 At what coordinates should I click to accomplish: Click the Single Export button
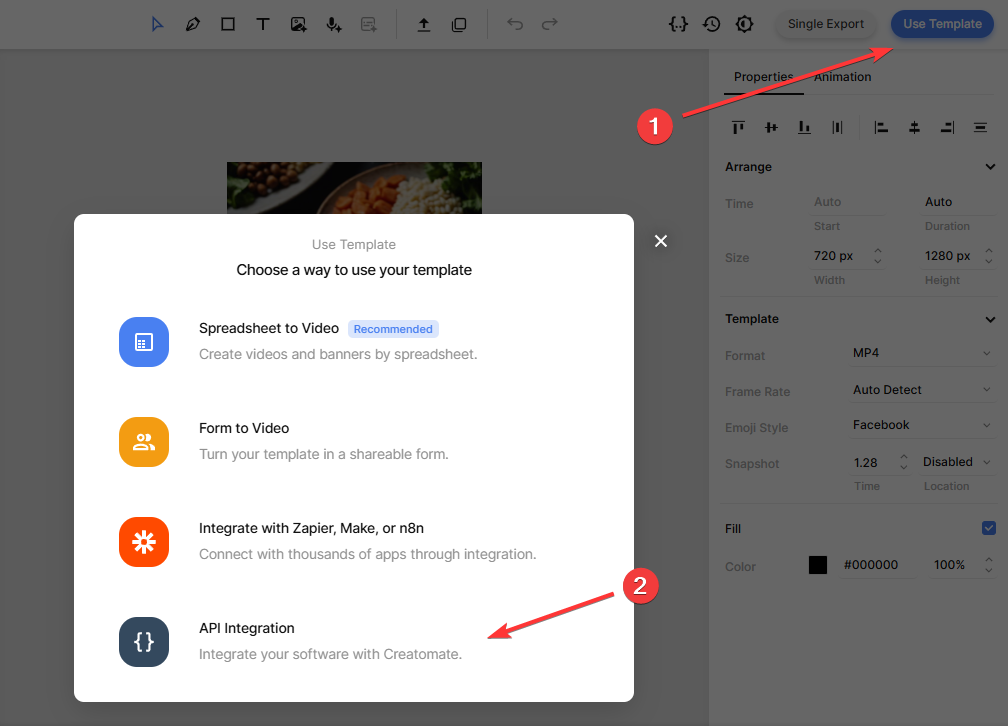(825, 24)
